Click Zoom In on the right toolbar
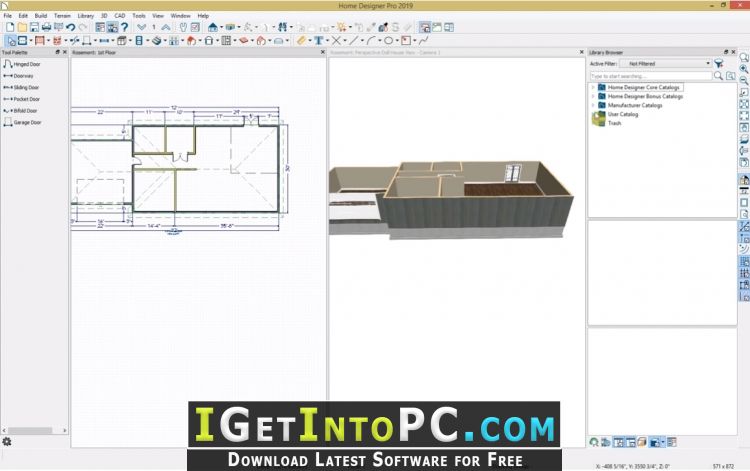The width and height of the screenshot is (750, 471). coord(744,69)
